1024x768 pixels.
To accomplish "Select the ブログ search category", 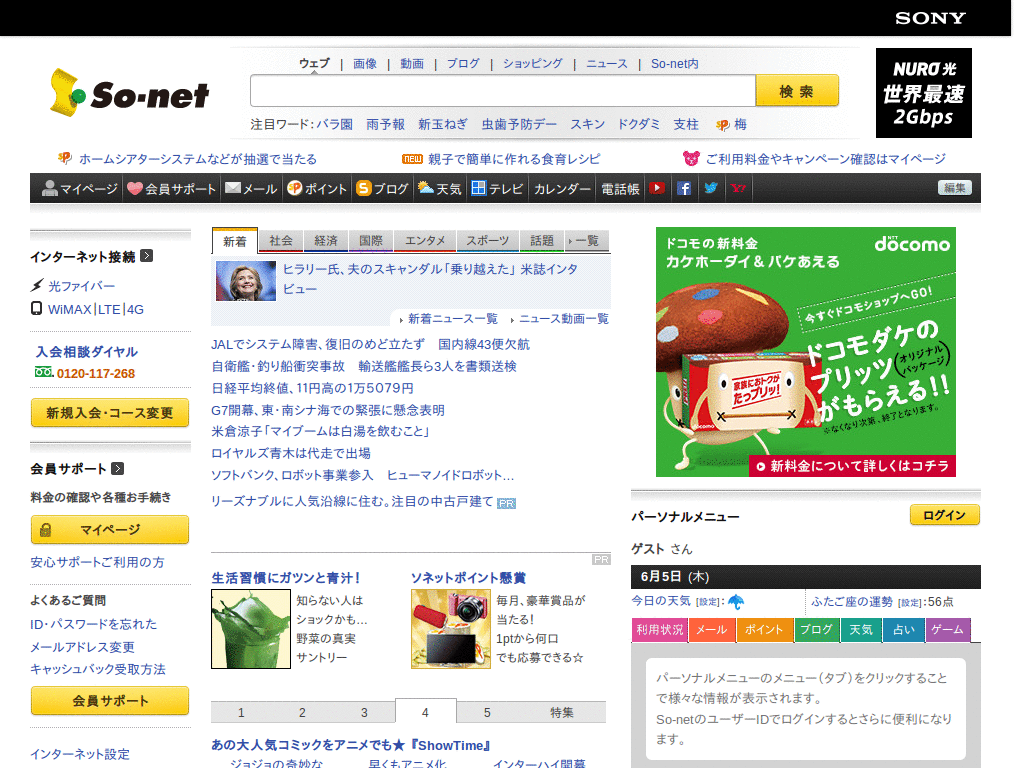I will 463,63.
